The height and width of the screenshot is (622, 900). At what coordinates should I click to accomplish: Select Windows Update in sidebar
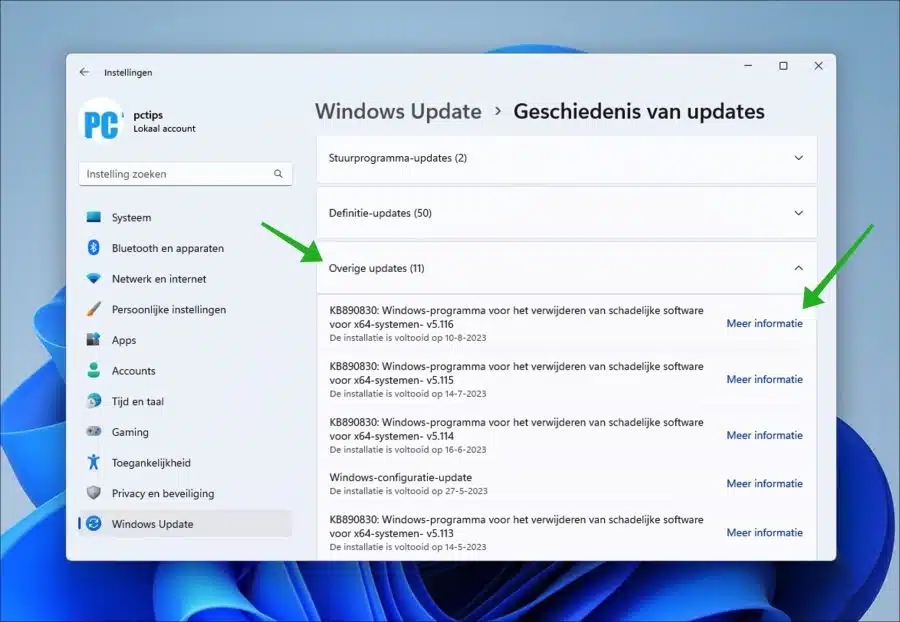(185, 524)
